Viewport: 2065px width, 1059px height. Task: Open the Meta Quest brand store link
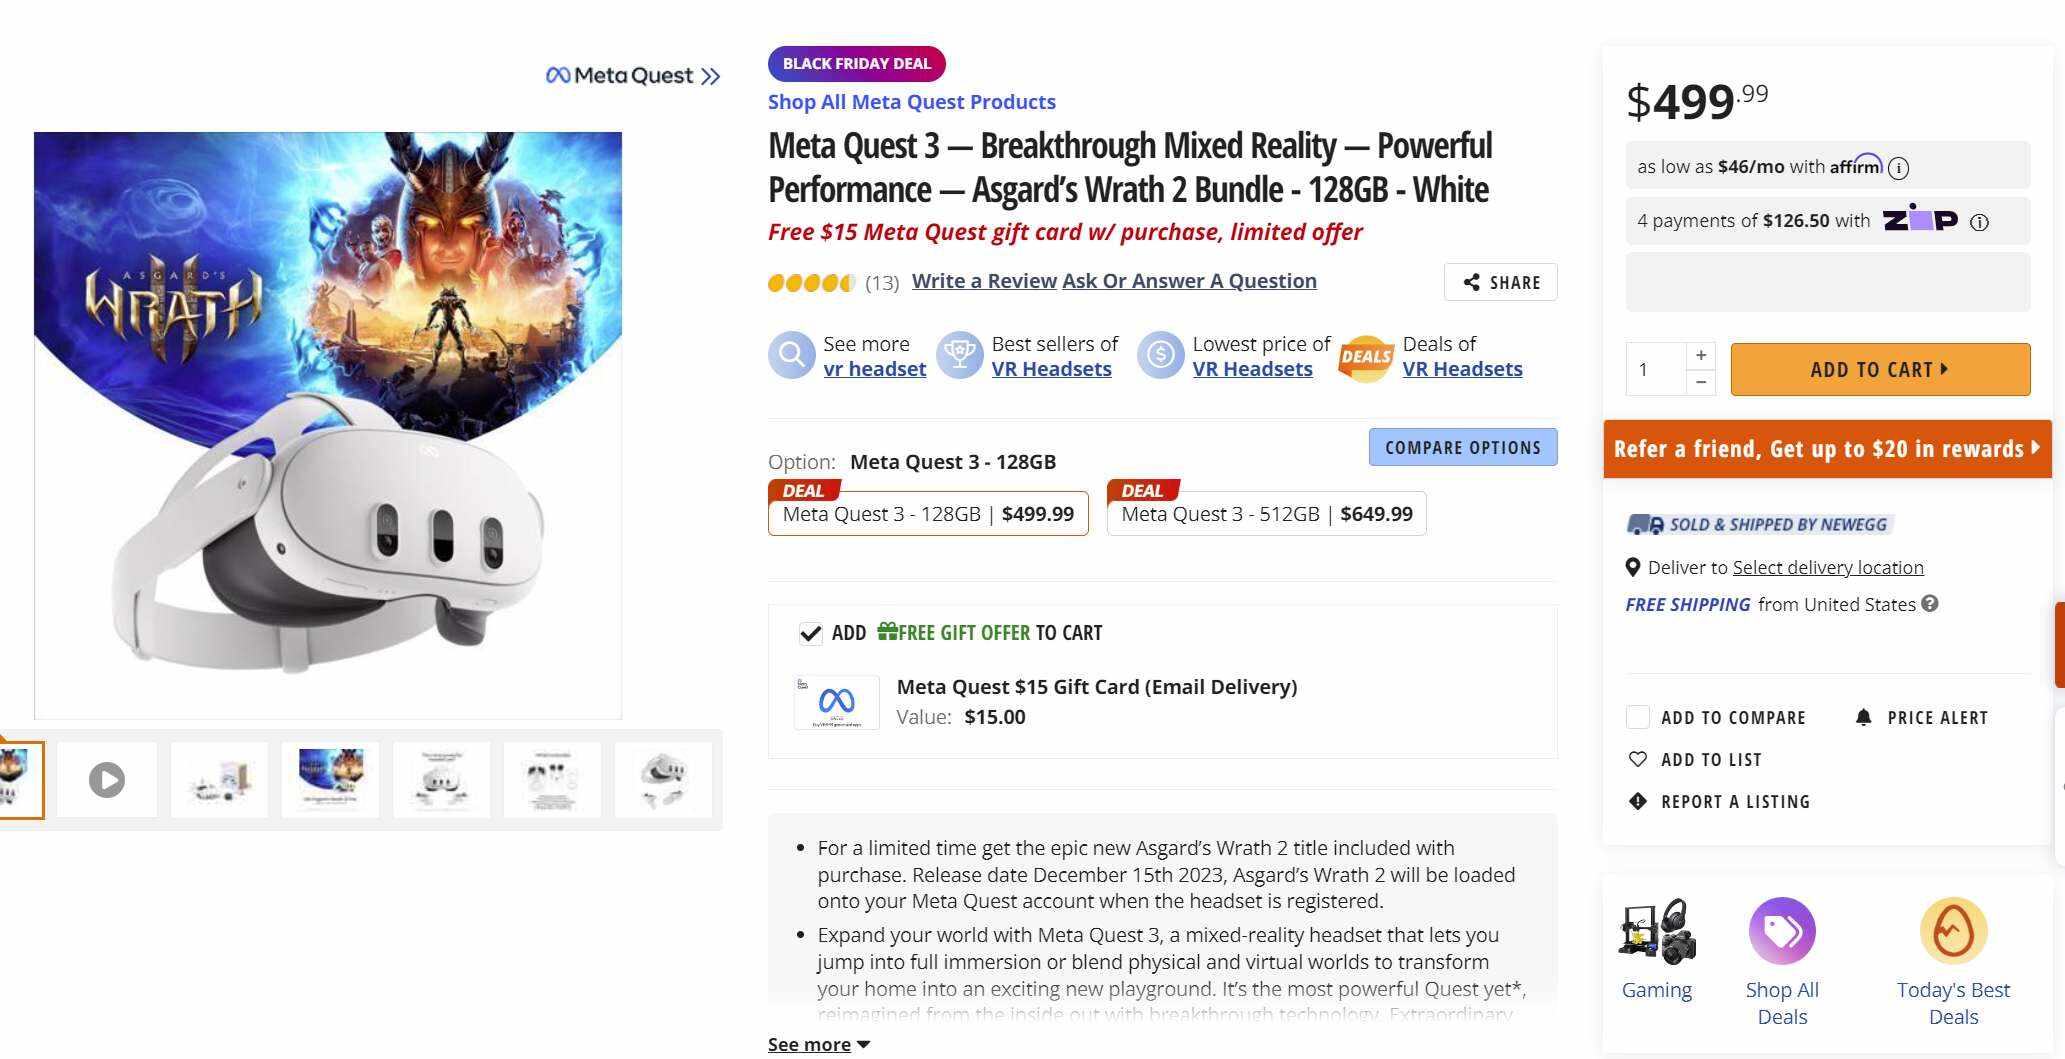tap(633, 76)
